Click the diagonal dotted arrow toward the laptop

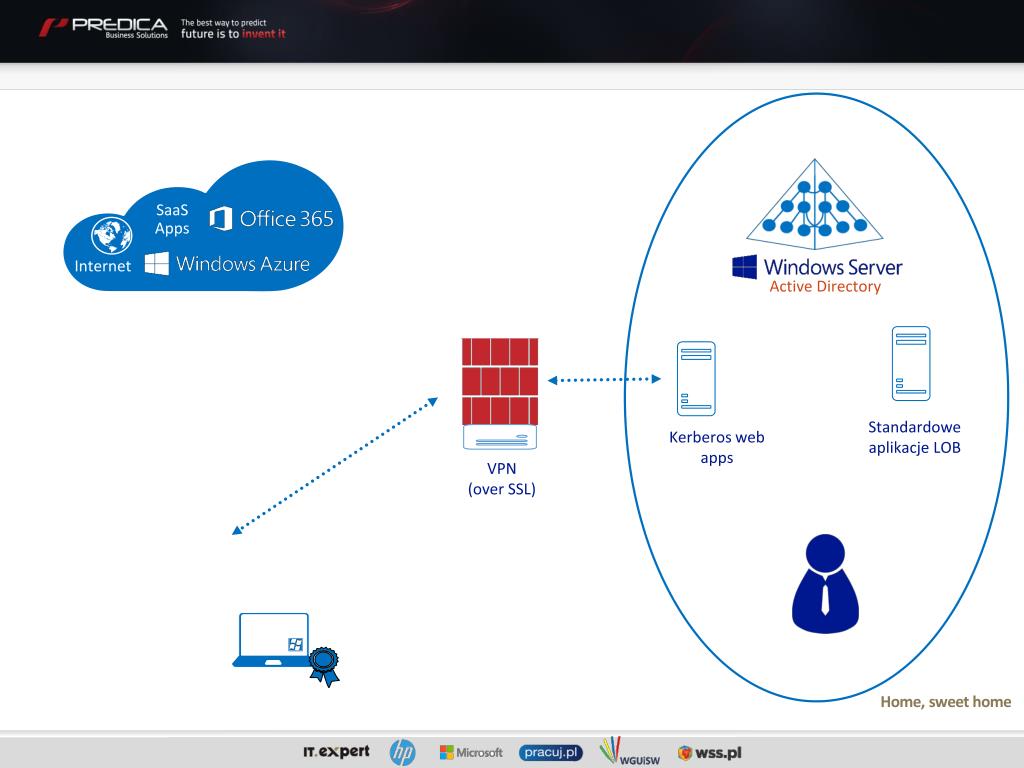[x=334, y=466]
